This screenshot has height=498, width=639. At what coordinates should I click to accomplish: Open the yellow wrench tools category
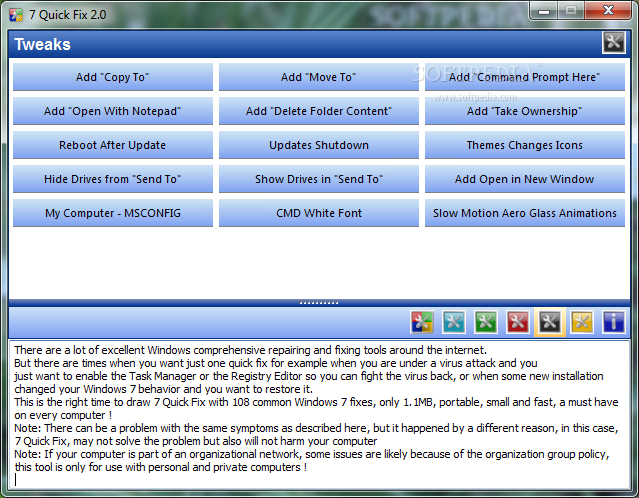(x=582, y=322)
